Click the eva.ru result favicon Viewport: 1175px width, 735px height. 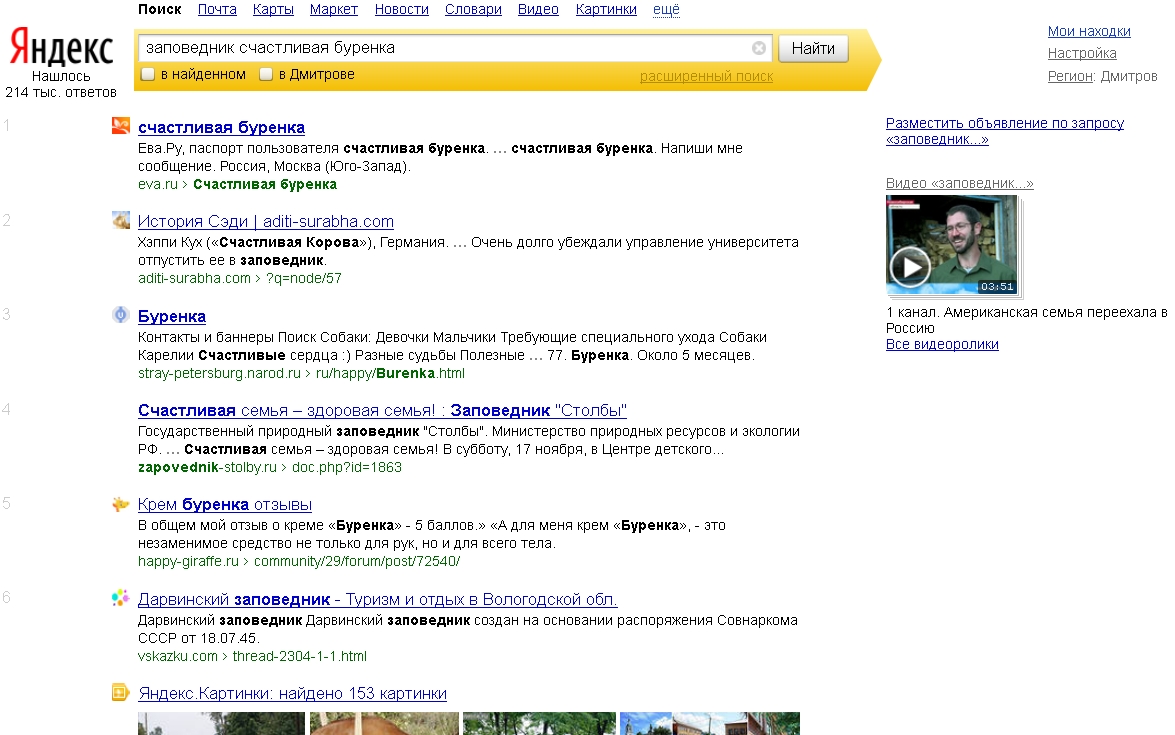click(x=120, y=126)
